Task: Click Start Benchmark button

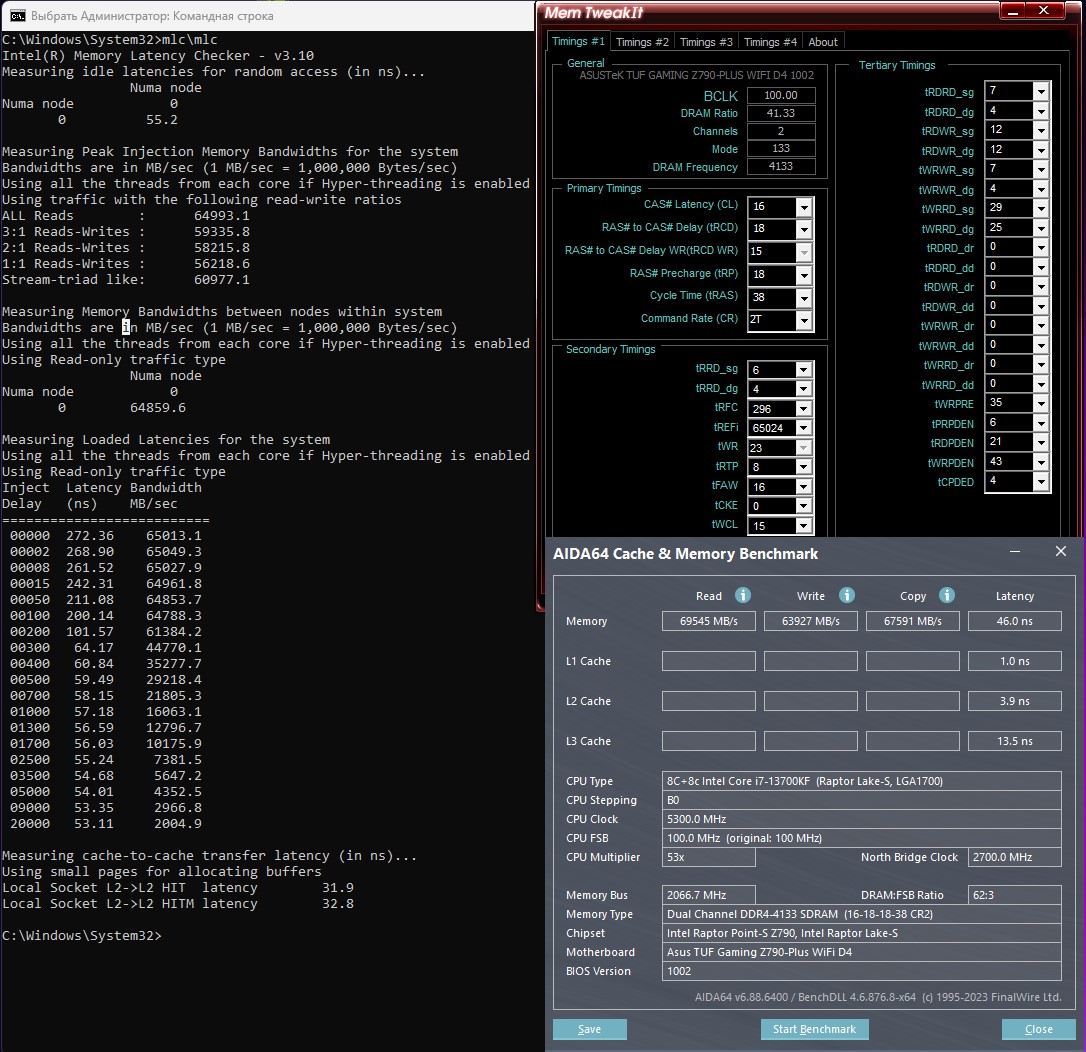Action: pyautogui.click(x=814, y=1029)
